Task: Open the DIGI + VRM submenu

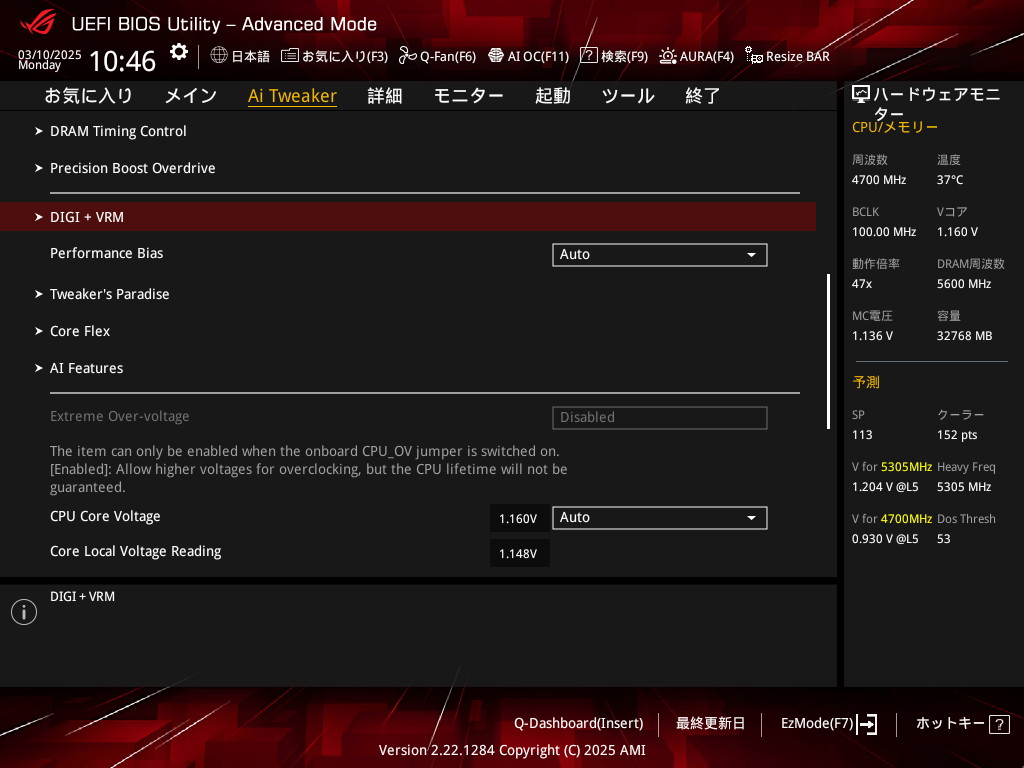Action: (x=408, y=217)
